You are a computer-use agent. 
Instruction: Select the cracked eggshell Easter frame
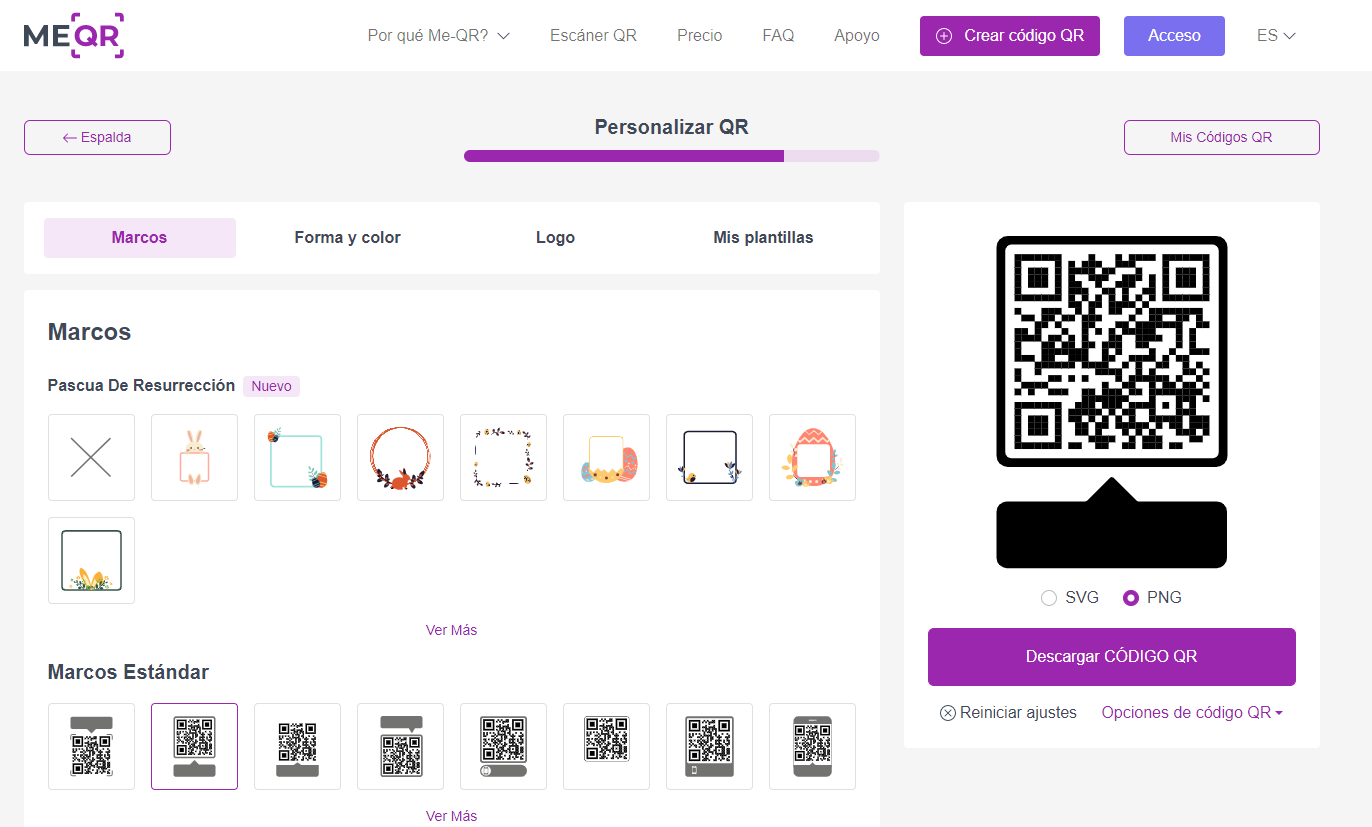pos(606,457)
